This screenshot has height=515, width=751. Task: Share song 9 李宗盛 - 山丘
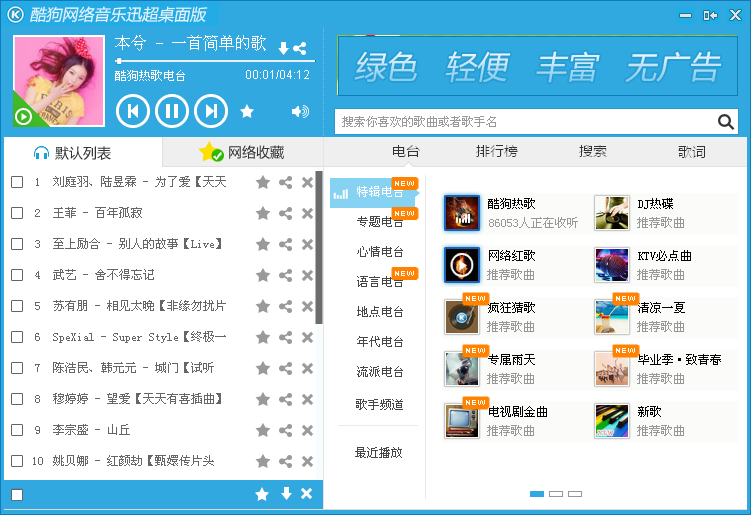click(x=285, y=430)
